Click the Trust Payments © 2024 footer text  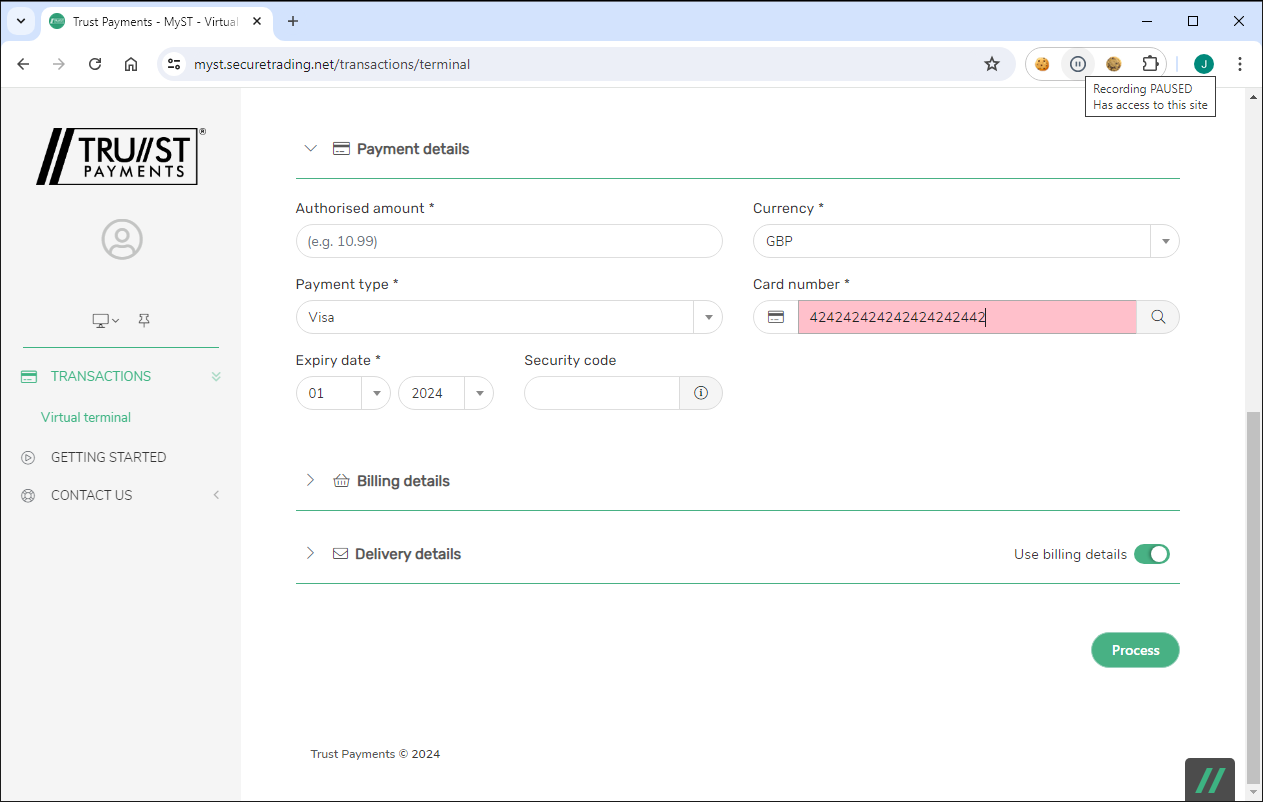[x=375, y=754]
